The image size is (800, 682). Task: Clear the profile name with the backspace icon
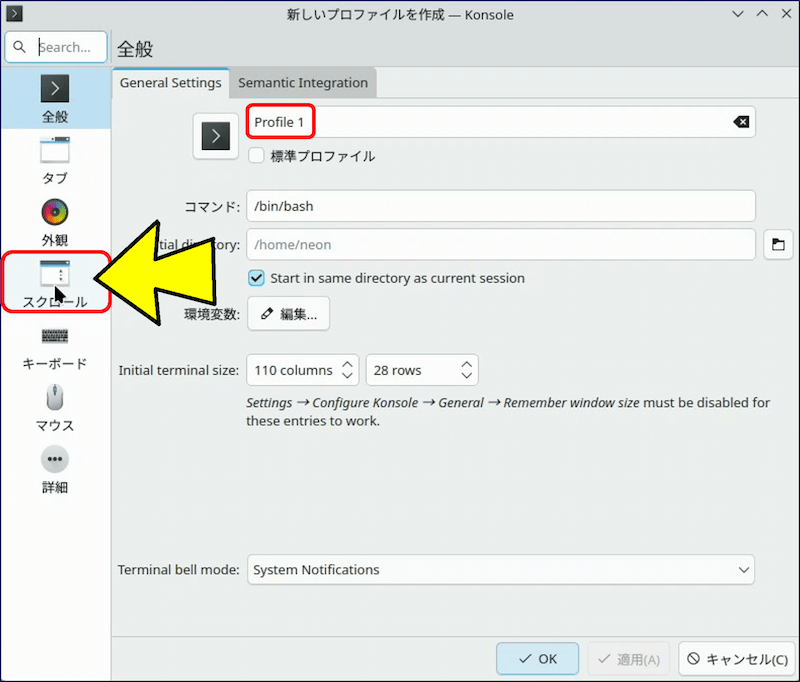[740, 122]
